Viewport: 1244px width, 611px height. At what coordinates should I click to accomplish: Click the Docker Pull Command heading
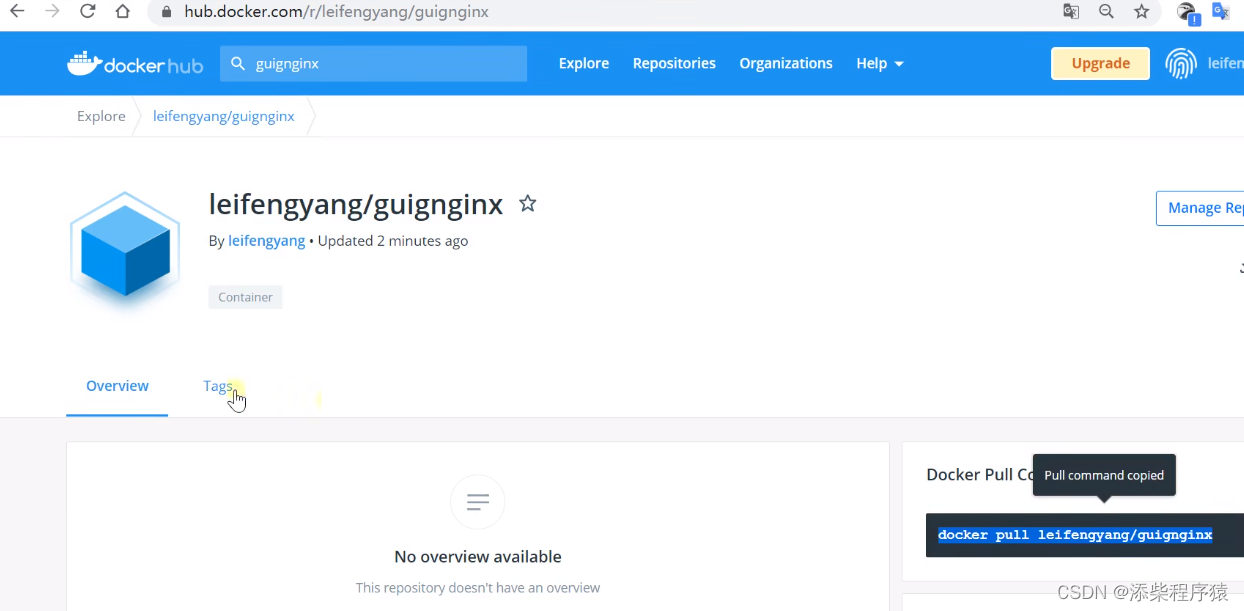point(980,475)
